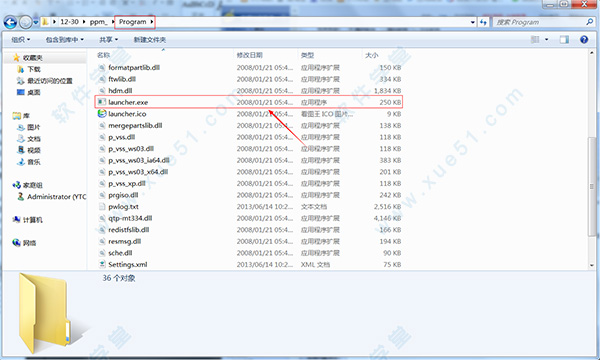Click the Forward navigation arrow button
The width and height of the screenshot is (600, 360).
tap(25, 23)
